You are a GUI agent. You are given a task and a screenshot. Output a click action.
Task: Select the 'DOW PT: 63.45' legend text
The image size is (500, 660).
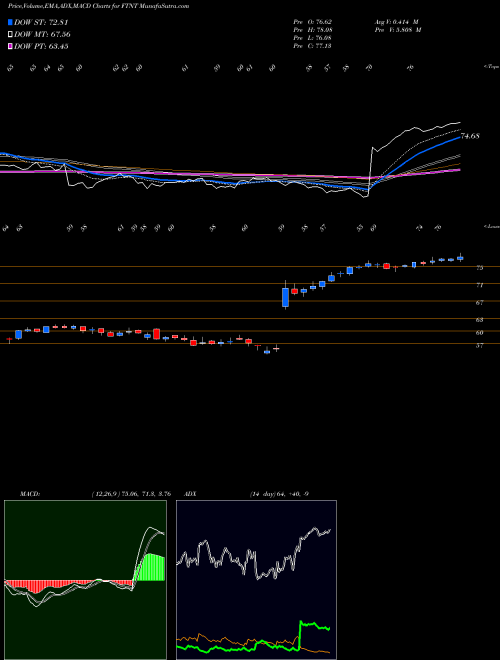point(41,46)
